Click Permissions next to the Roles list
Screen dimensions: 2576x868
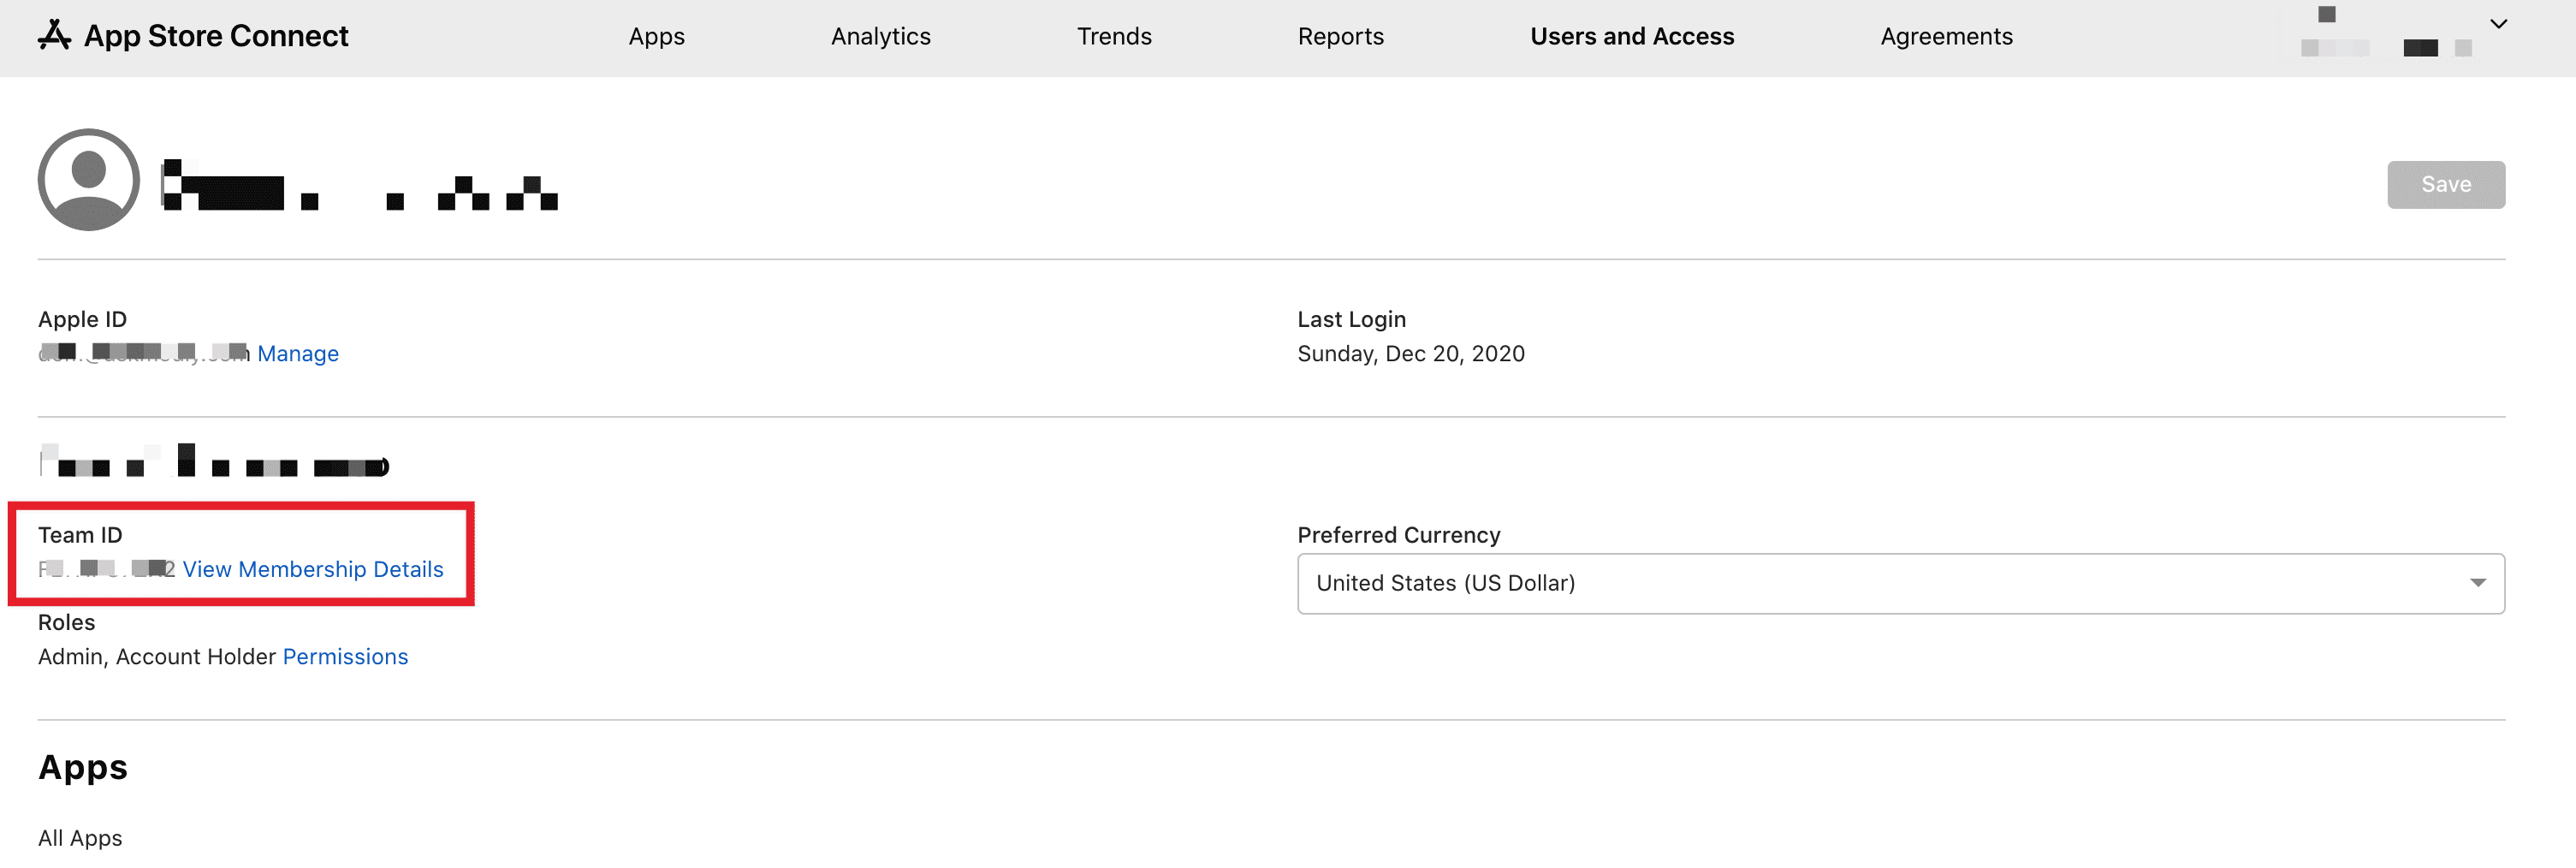pos(345,656)
